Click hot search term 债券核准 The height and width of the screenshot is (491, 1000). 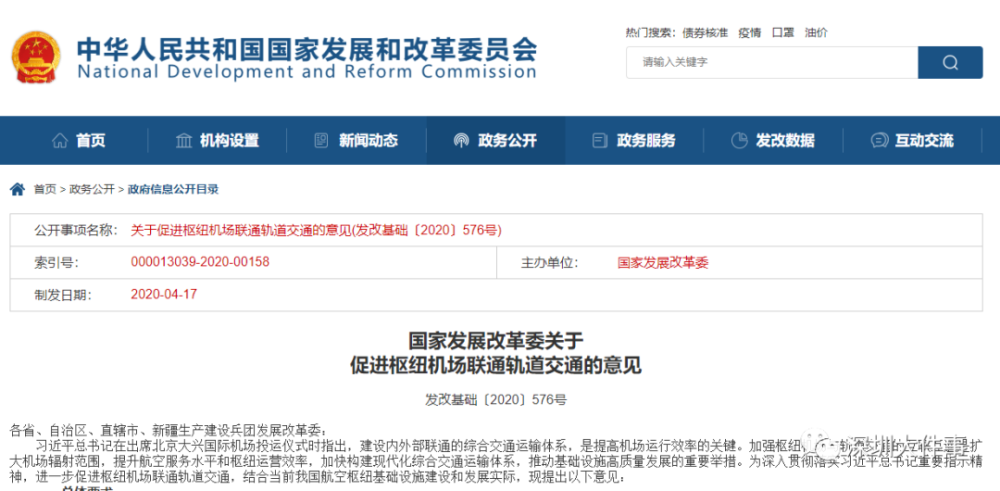705,33
